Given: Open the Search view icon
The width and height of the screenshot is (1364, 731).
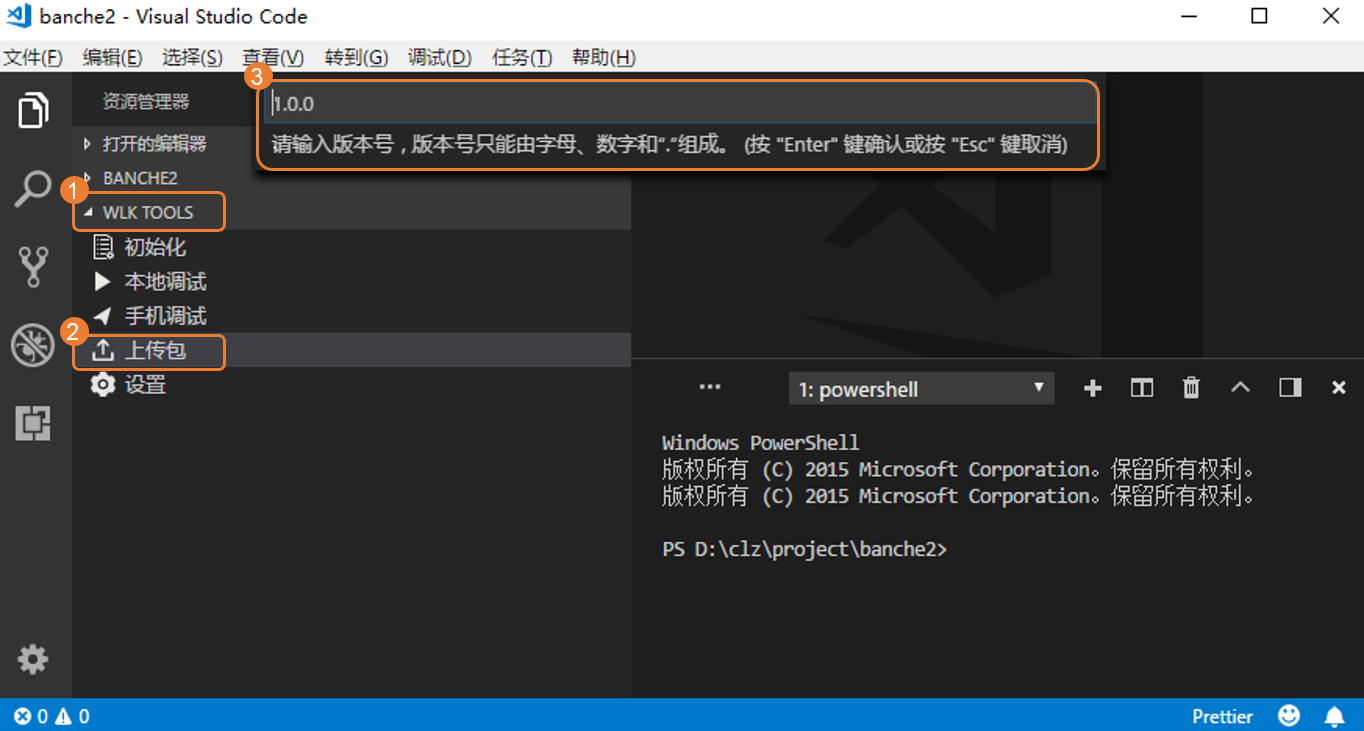Looking at the screenshot, I should tap(33, 188).
